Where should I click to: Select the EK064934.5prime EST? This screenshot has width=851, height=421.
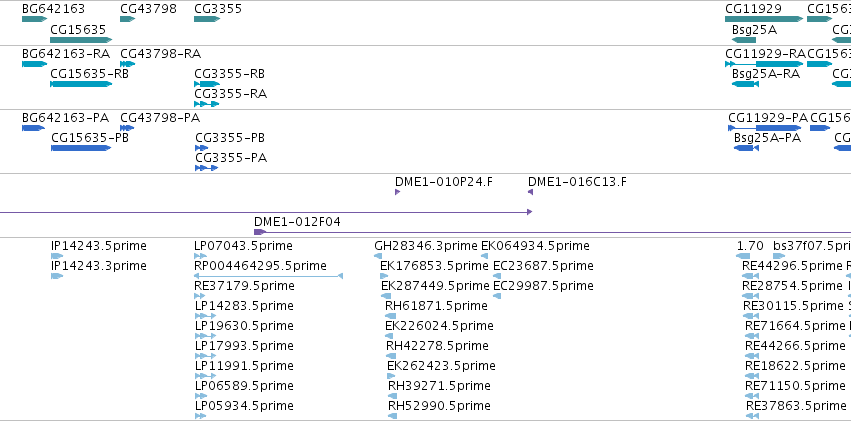coord(485,256)
